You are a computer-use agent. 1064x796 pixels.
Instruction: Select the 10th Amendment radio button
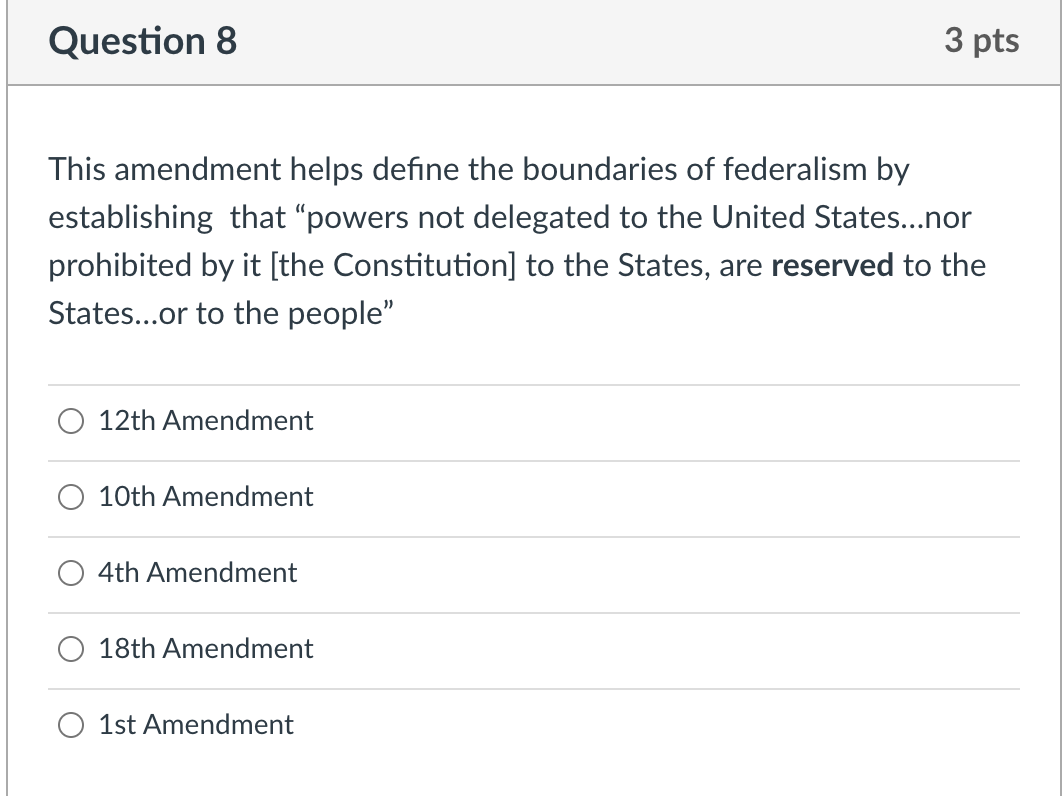coord(70,497)
